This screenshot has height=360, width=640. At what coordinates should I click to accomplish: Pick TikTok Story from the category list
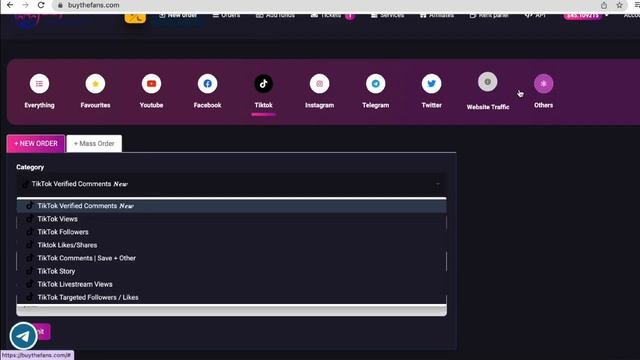tap(231, 271)
